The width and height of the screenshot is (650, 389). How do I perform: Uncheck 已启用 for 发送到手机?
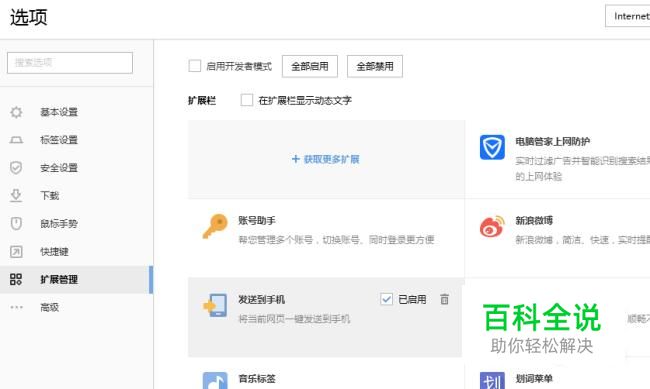pyautogui.click(x=386, y=299)
